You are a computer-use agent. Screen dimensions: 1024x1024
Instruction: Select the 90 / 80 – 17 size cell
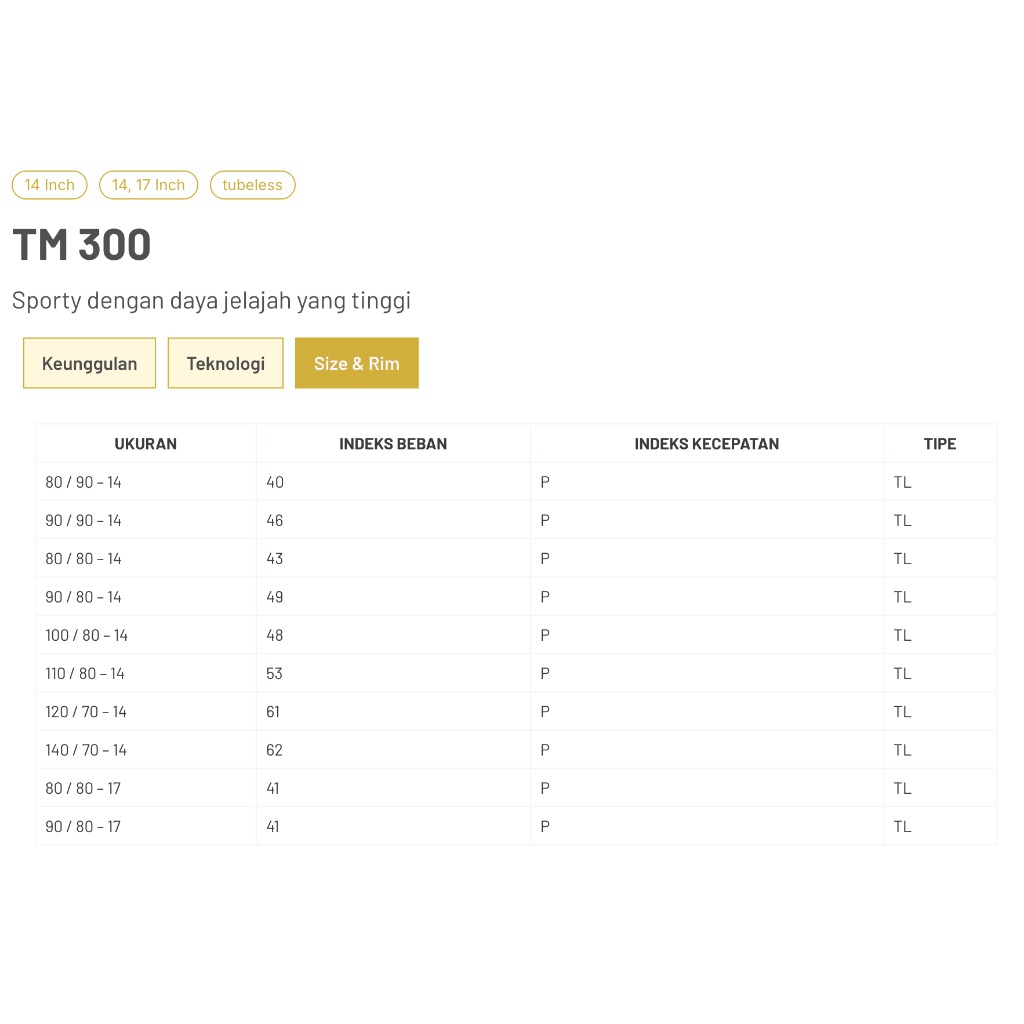(x=83, y=826)
